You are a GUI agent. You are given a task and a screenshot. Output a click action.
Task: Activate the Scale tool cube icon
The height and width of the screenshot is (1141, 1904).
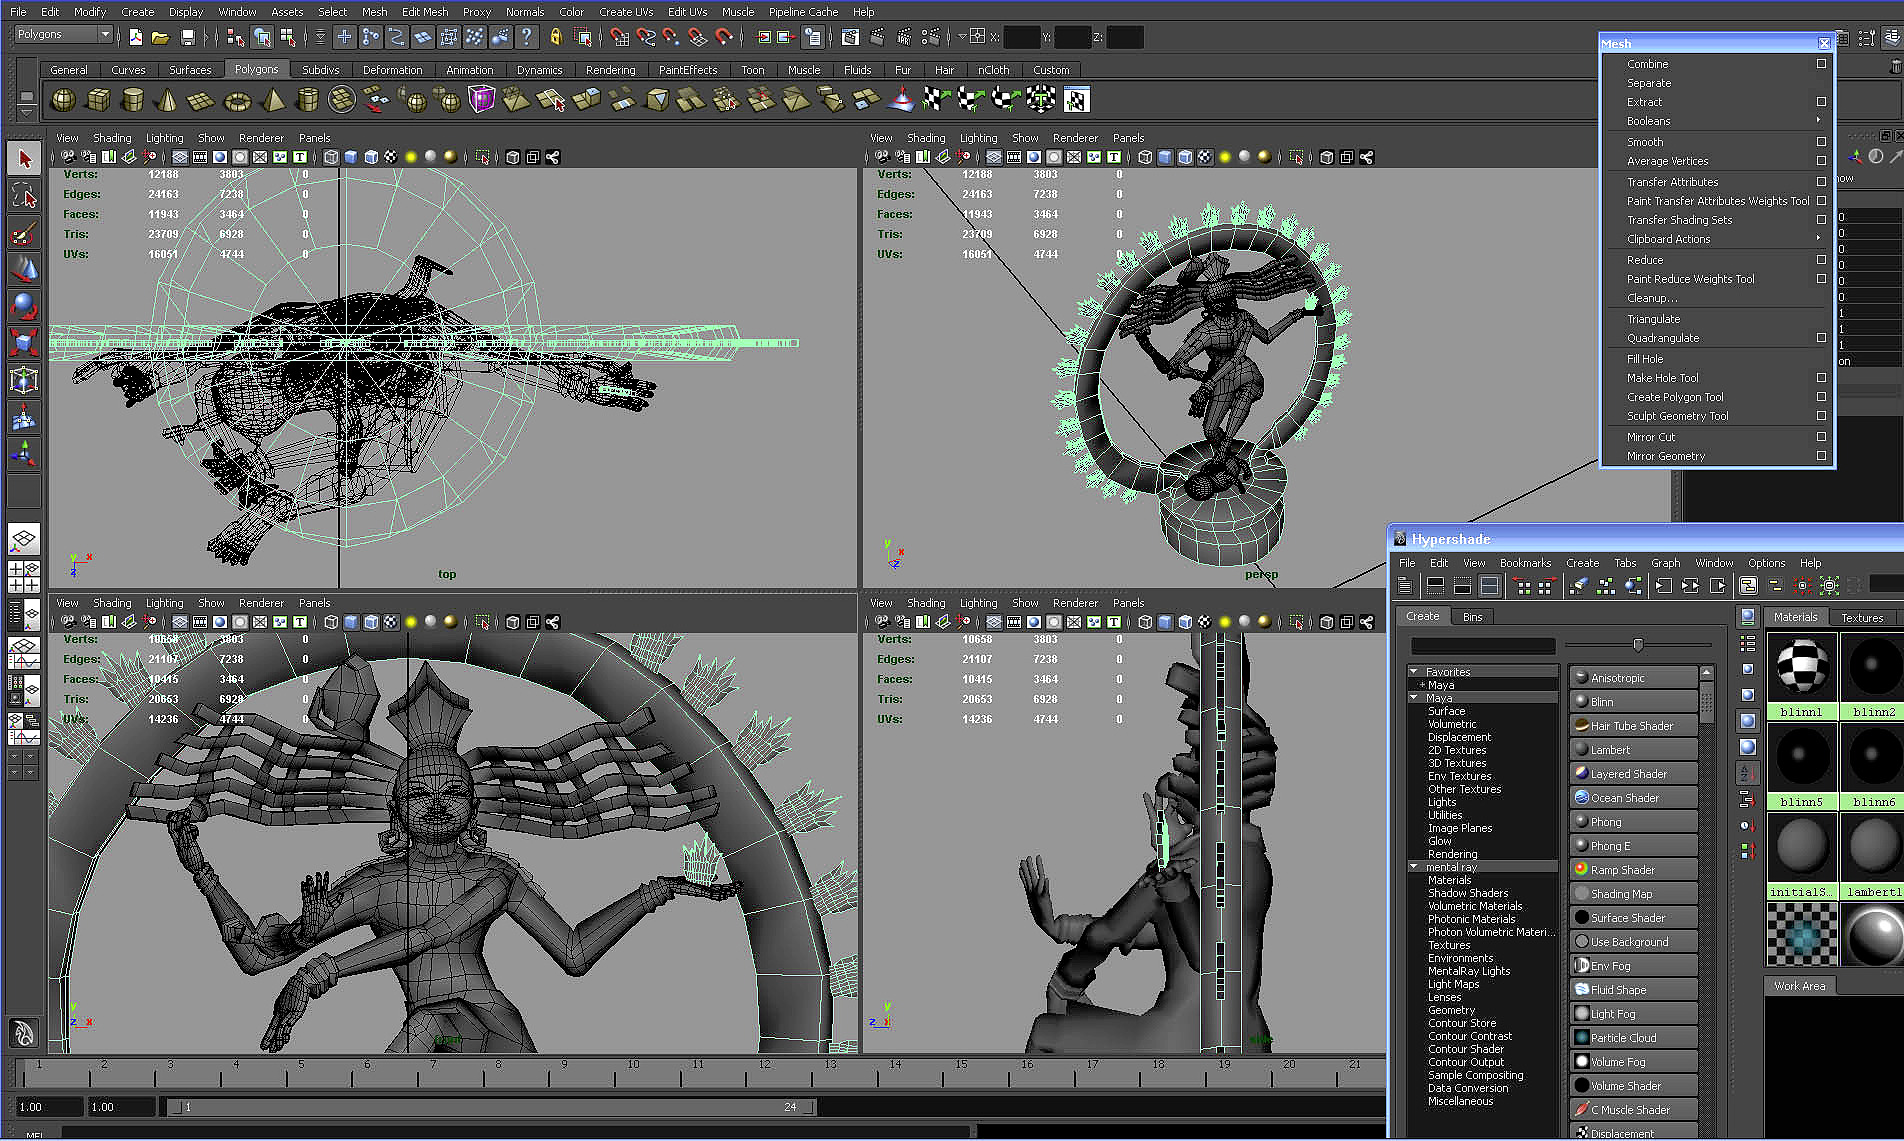coord(25,343)
